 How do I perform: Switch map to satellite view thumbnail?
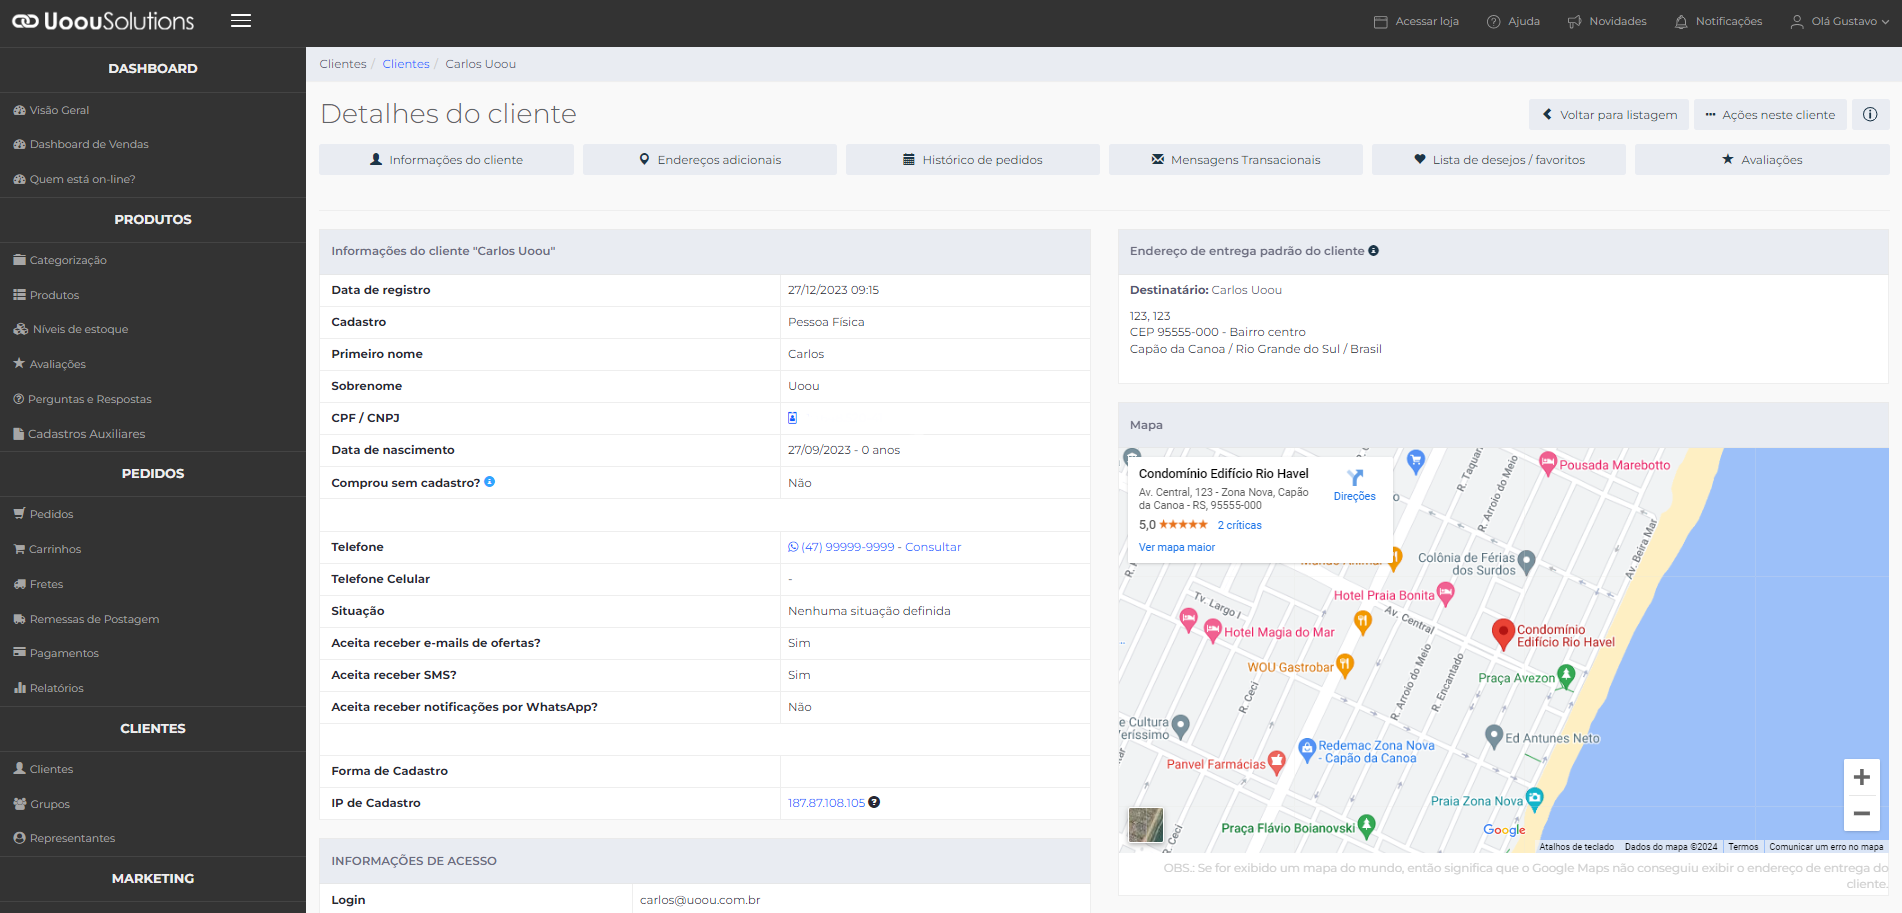pyautogui.click(x=1145, y=825)
